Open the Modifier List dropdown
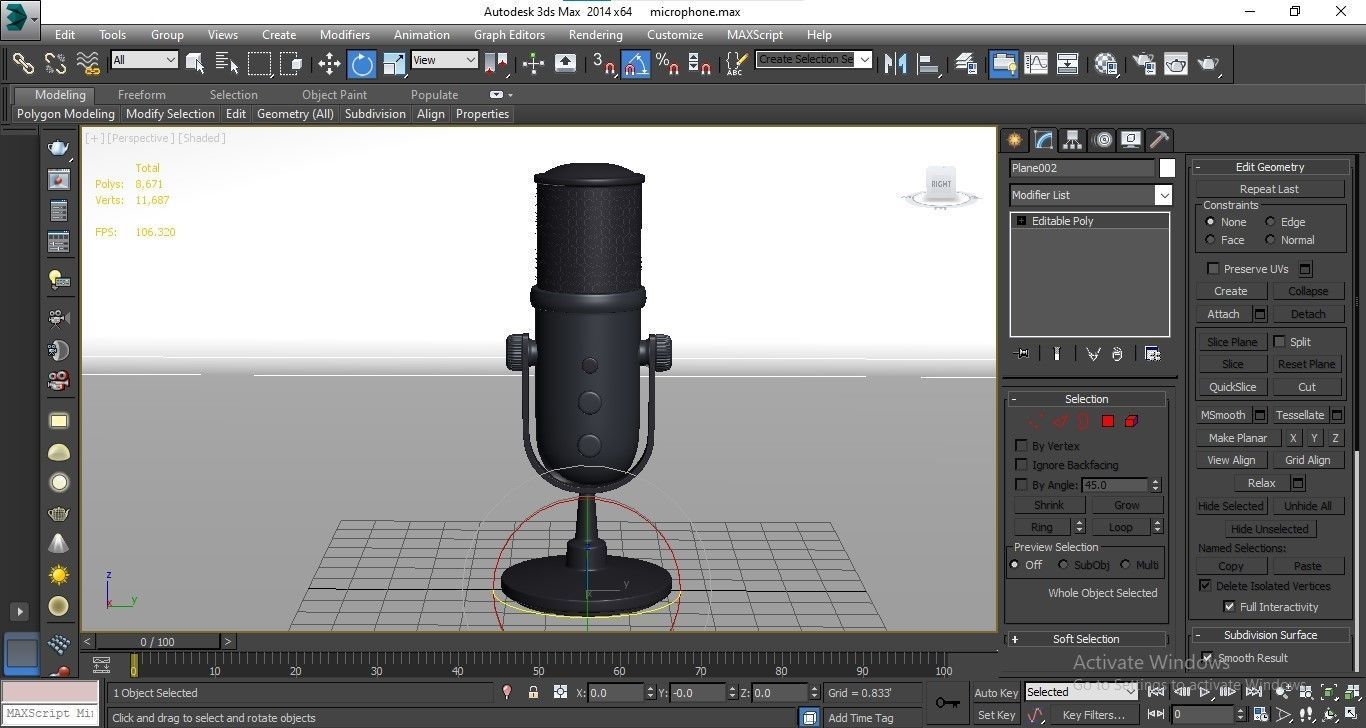Viewport: 1366px width, 728px height. click(1163, 195)
